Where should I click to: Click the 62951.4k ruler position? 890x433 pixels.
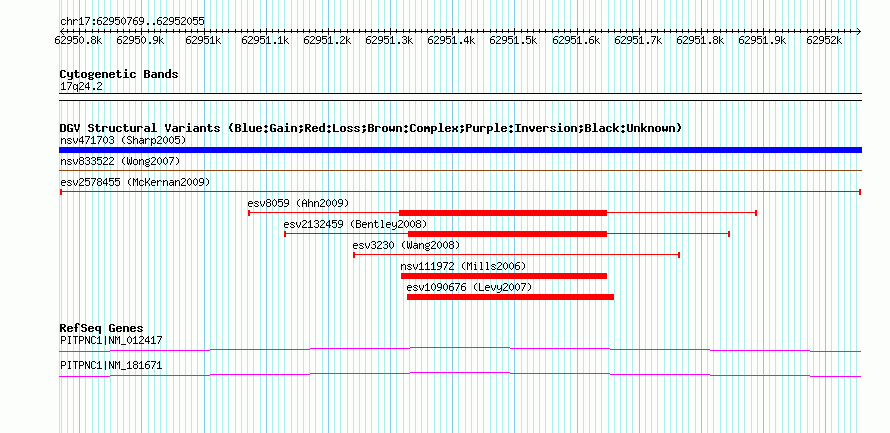pos(451,40)
